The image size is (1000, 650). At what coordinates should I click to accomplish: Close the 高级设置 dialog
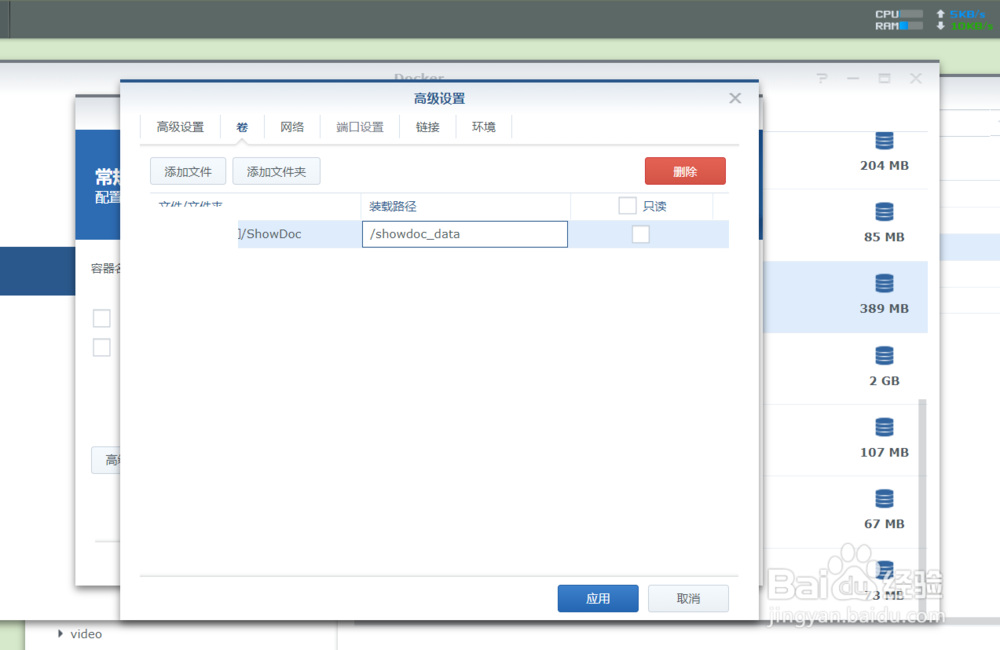[x=735, y=98]
